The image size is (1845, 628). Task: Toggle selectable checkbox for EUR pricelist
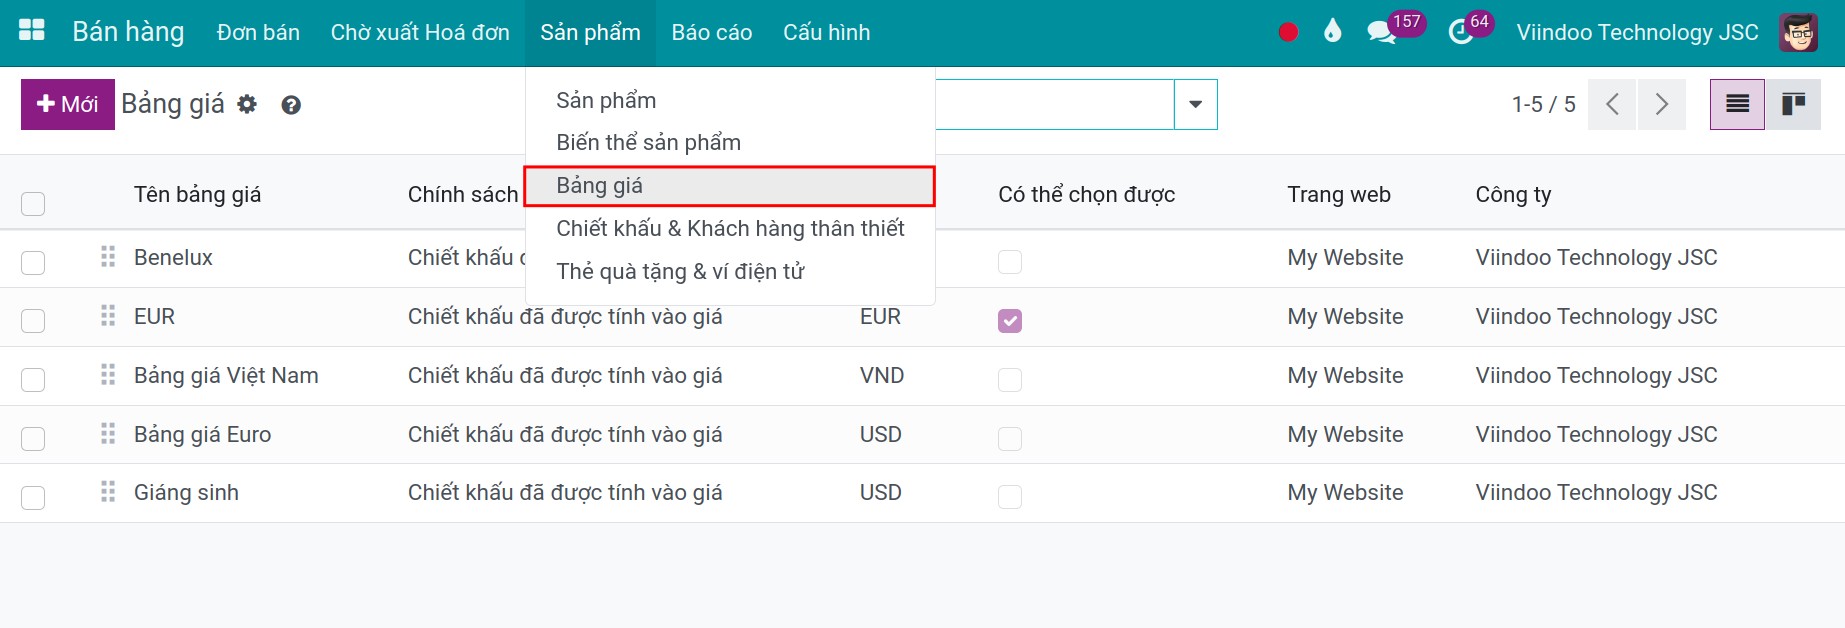(x=1010, y=321)
